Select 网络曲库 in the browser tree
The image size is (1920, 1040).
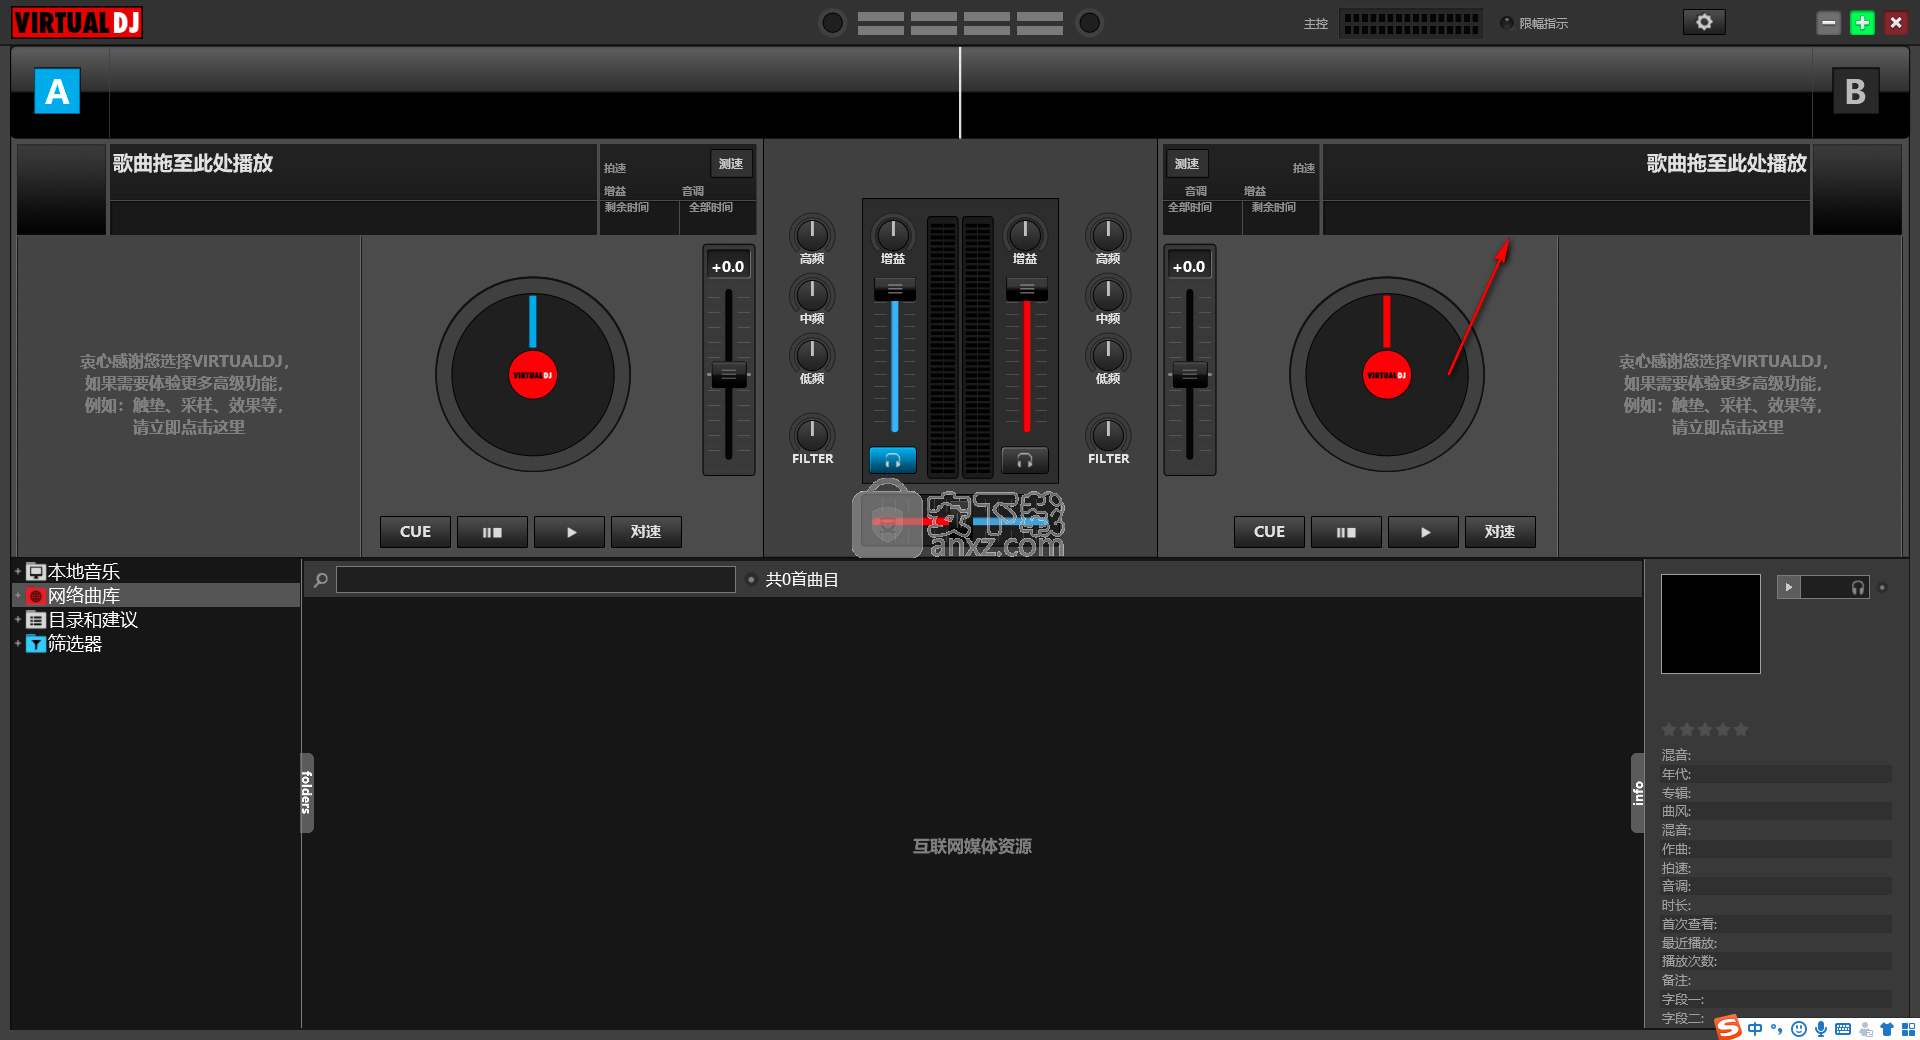coord(84,595)
